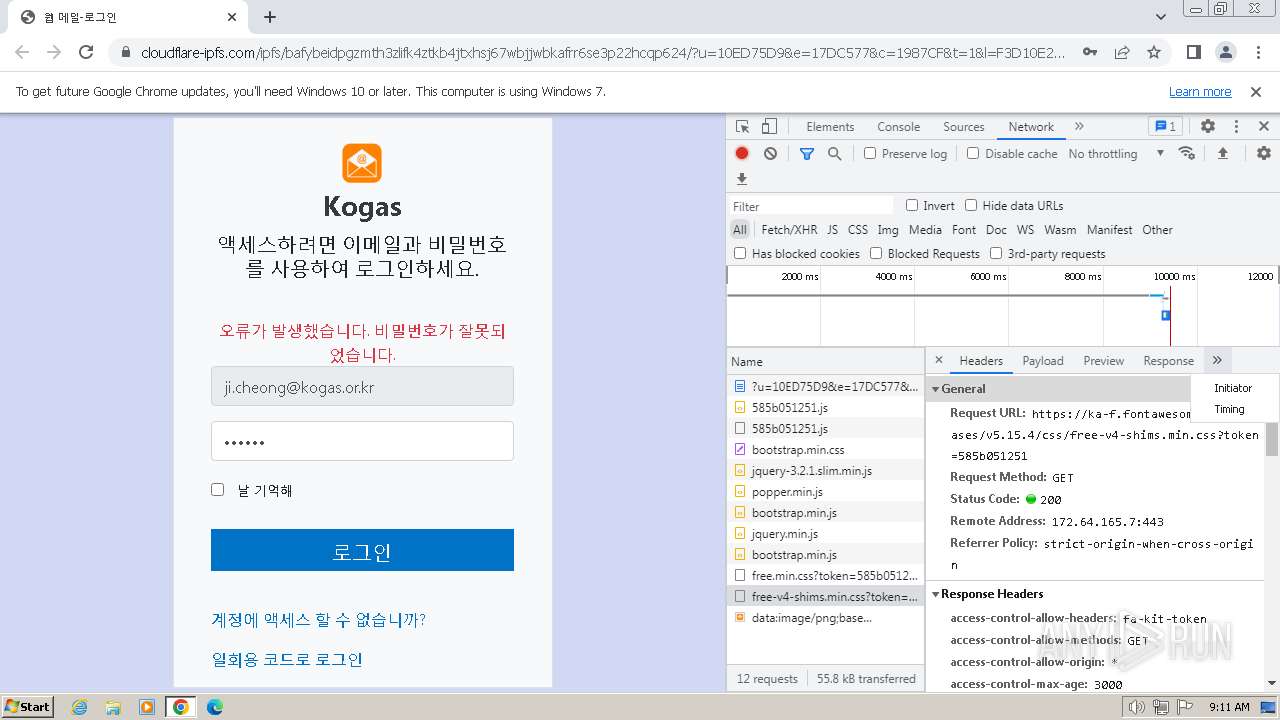This screenshot has width=1280, height=720.
Task: Go back with Chrome's back arrow
Action: [22, 52]
